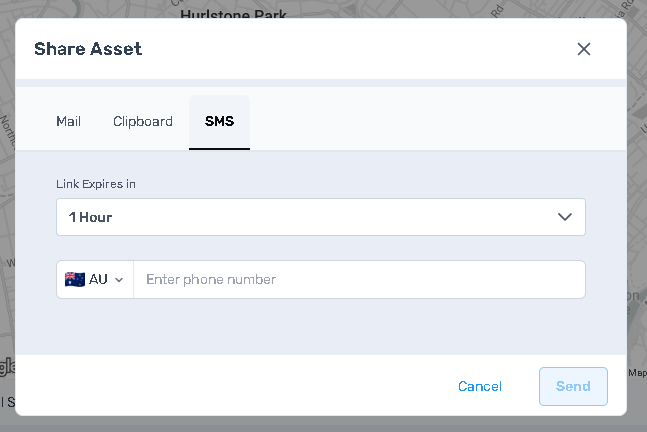Viewport: 647px width, 432px height.
Task: Close the Share Asset dialog
Action: tap(584, 49)
